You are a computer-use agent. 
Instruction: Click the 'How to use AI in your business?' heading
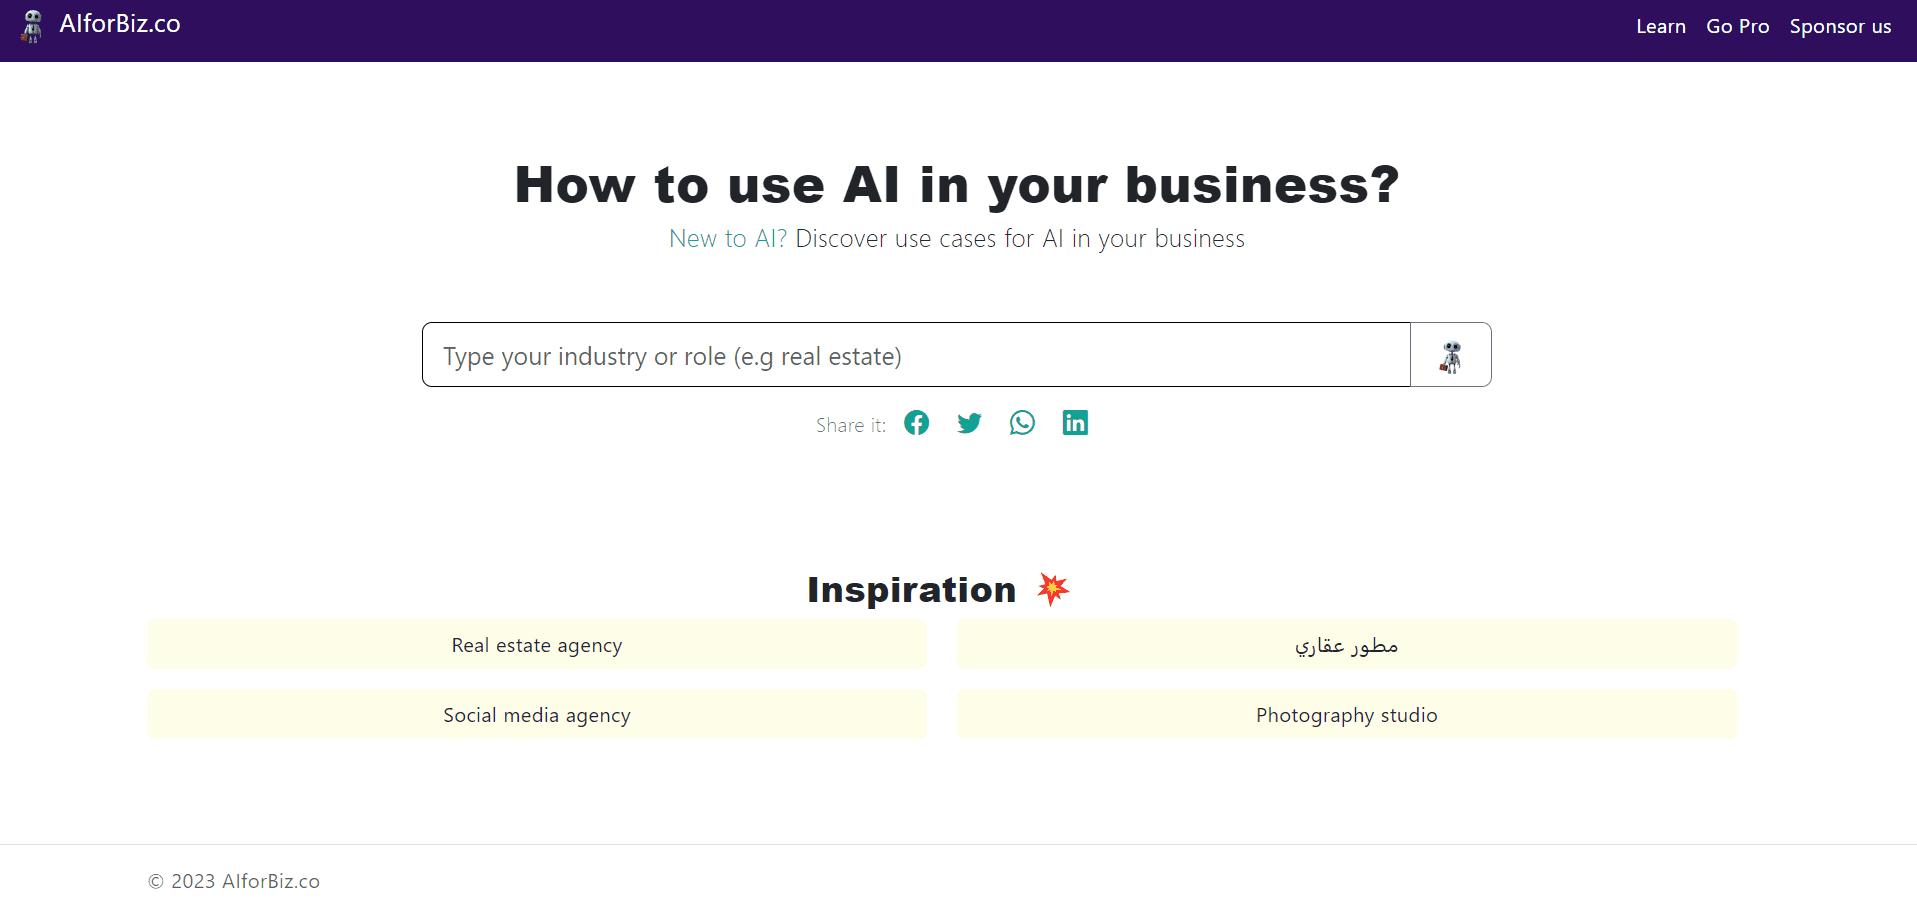pos(955,184)
